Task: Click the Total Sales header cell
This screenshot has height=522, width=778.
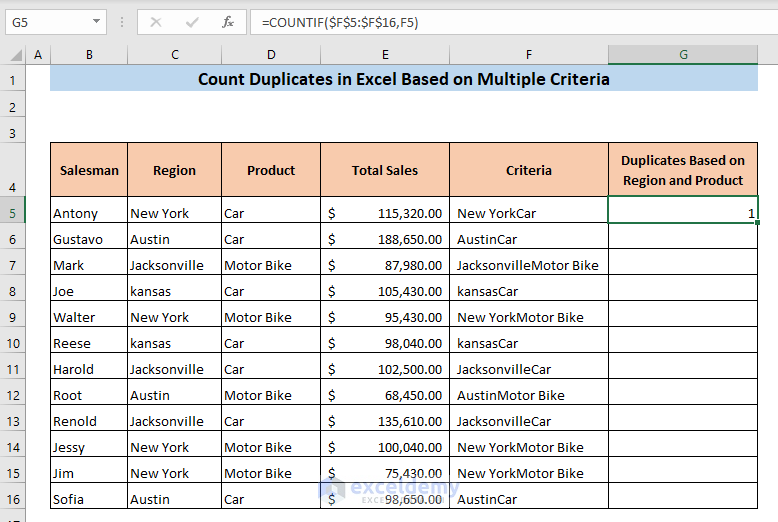Action: (x=385, y=170)
